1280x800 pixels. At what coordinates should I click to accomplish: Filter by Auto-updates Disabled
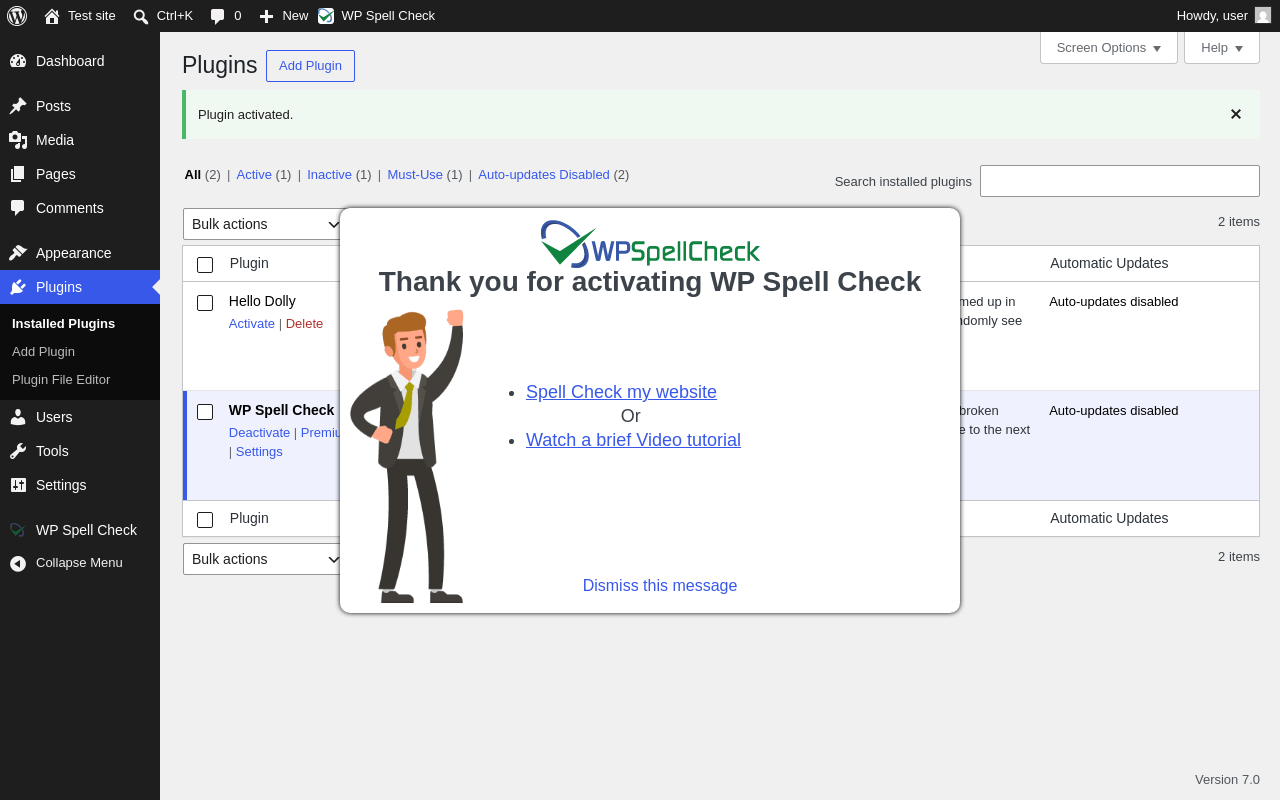pos(544,174)
